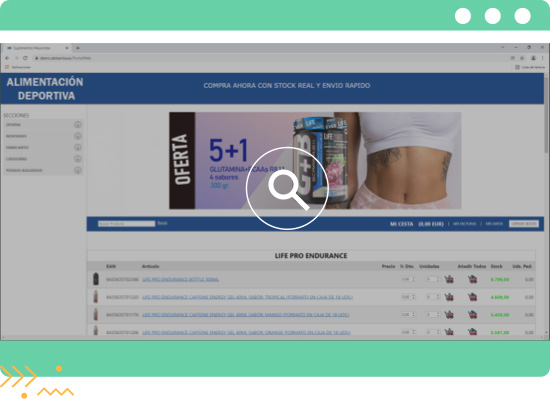Screen dimensions: 550x399
Task: Open the Aplicaciones bookmarks shortcut
Action: 18,67
